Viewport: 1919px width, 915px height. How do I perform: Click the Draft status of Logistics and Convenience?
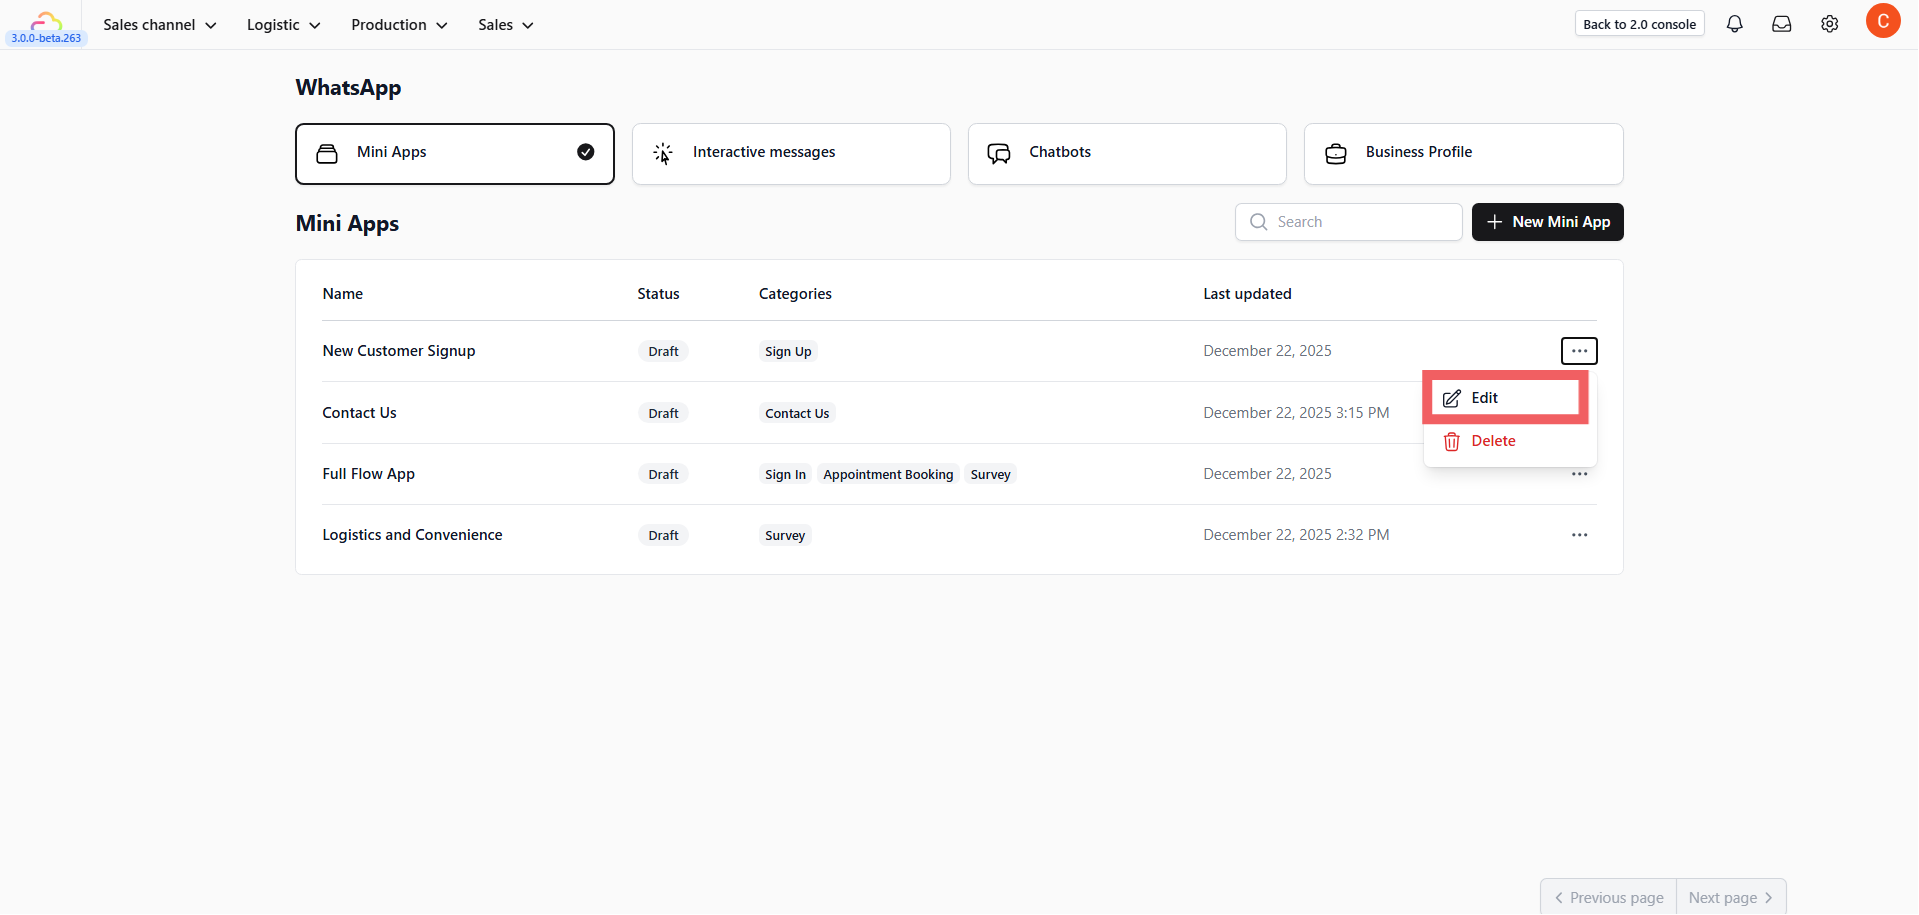point(663,535)
